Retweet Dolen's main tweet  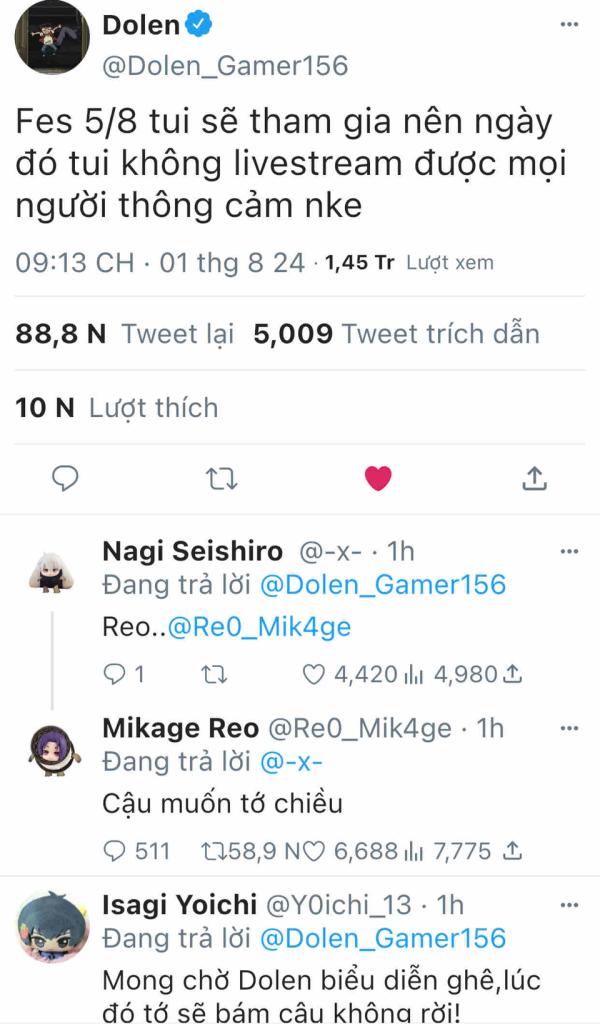tap(222, 479)
